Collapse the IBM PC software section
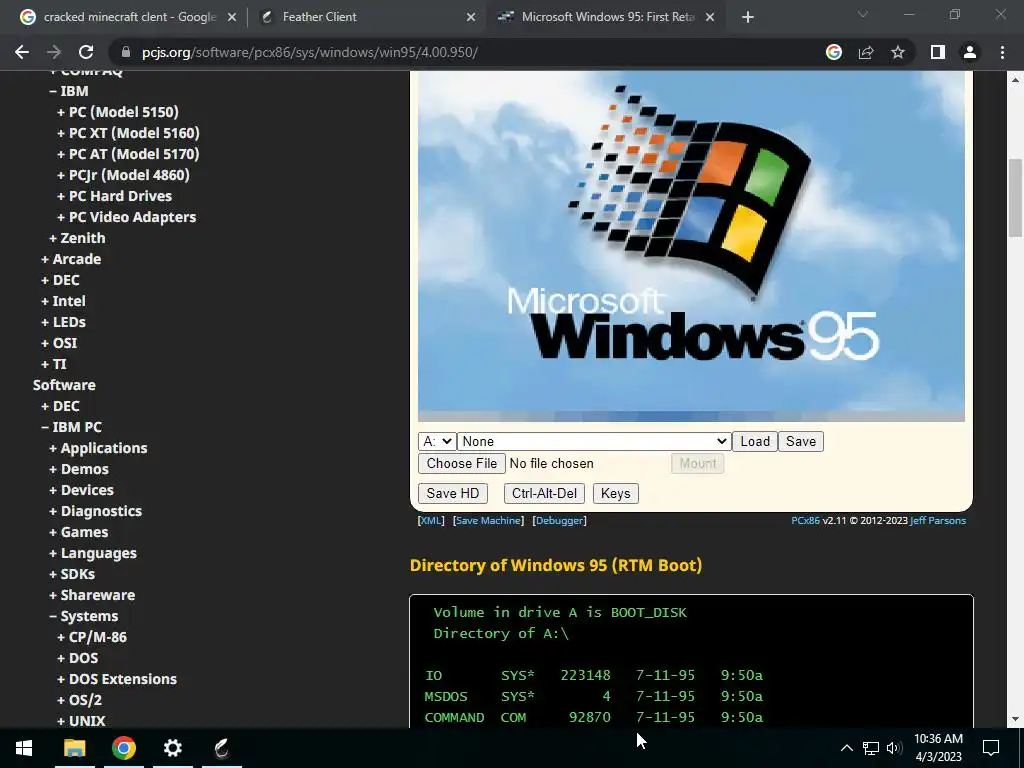 (x=72, y=427)
